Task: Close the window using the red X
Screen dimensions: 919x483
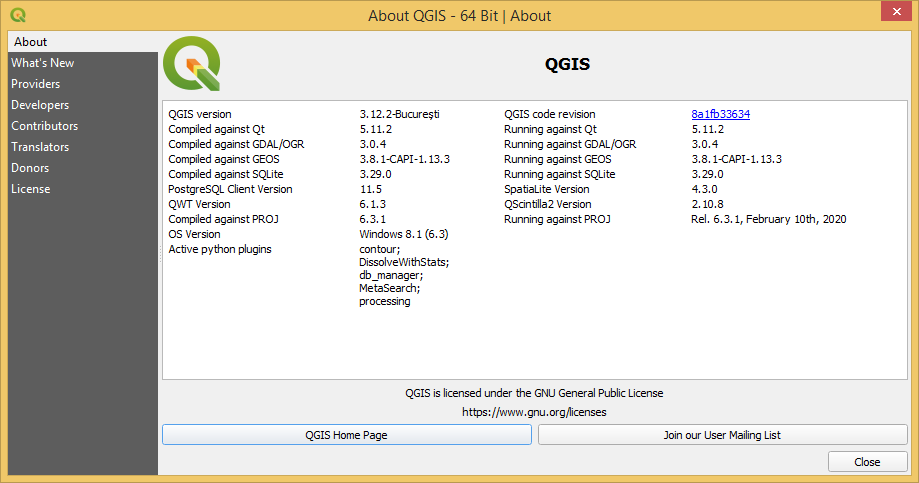Action: (897, 11)
